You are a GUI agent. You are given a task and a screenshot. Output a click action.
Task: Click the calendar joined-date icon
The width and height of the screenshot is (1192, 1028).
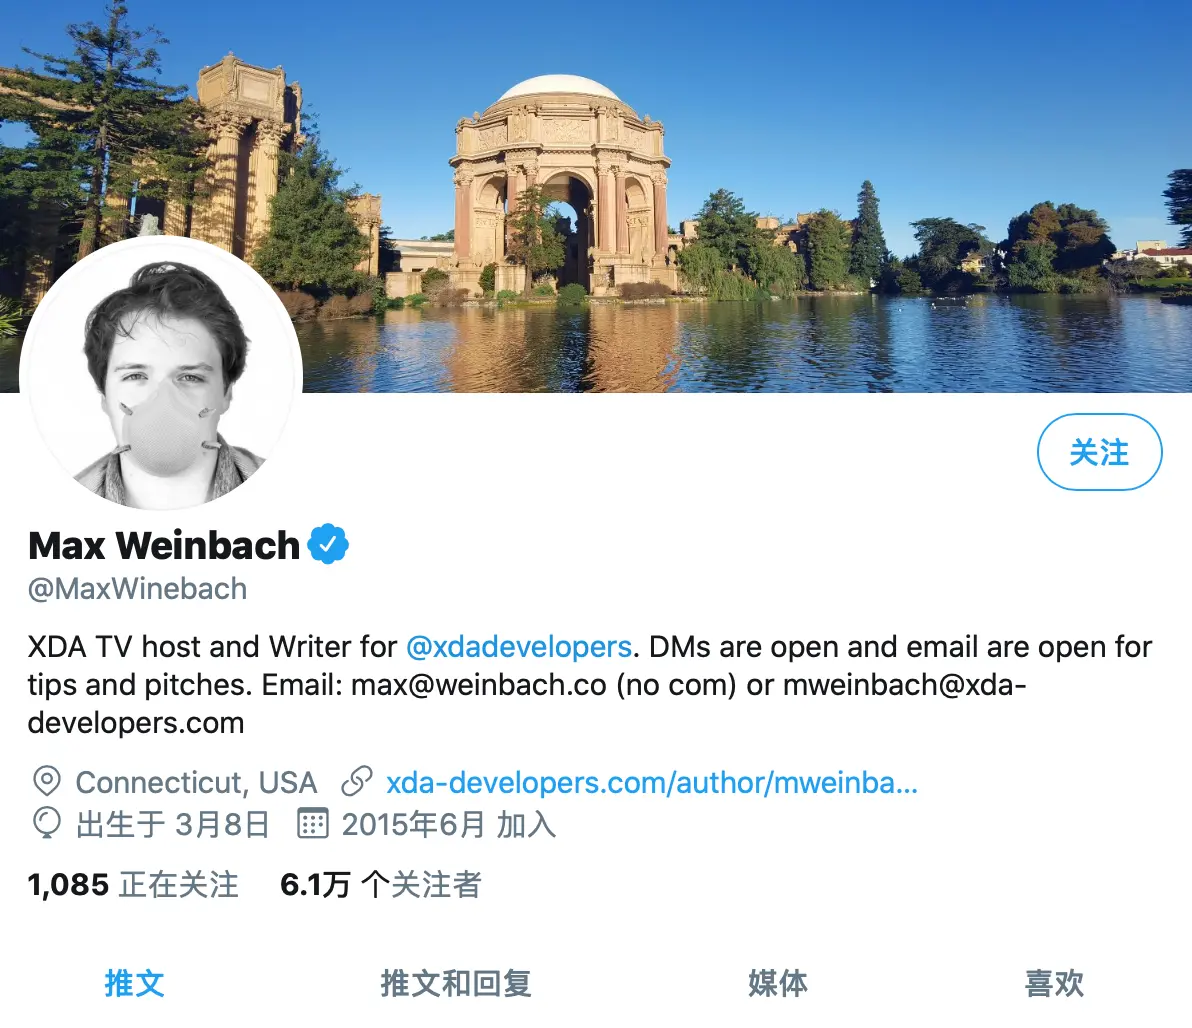coord(312,823)
